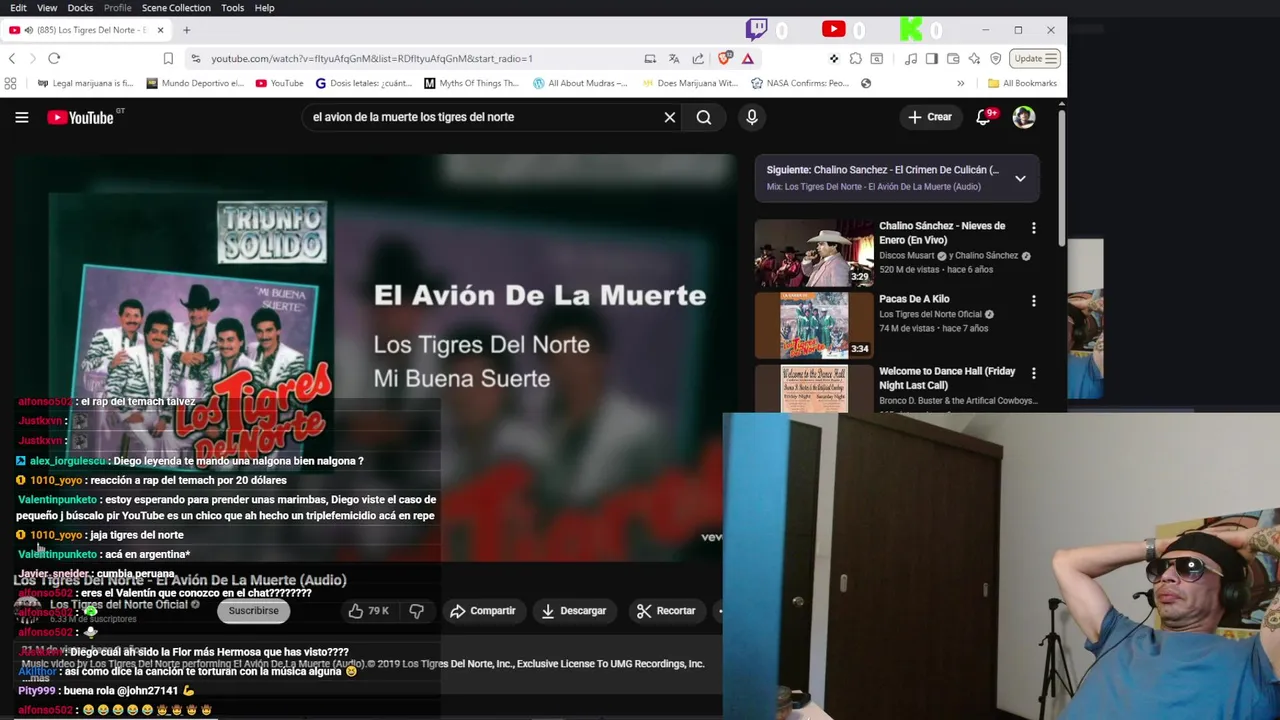Image resolution: width=1280 pixels, height=720 pixels.
Task: Click the address bar share icon
Action: point(698,59)
